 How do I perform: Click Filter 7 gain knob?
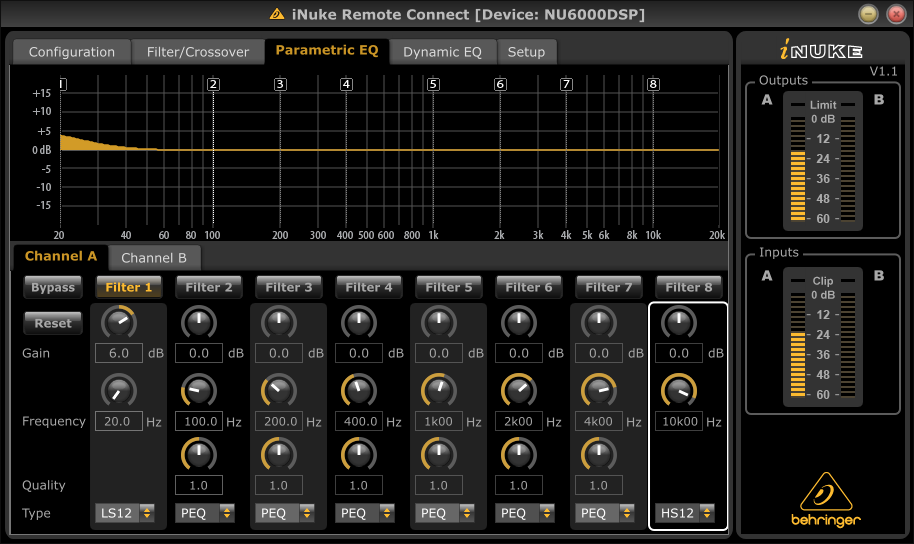pos(599,322)
